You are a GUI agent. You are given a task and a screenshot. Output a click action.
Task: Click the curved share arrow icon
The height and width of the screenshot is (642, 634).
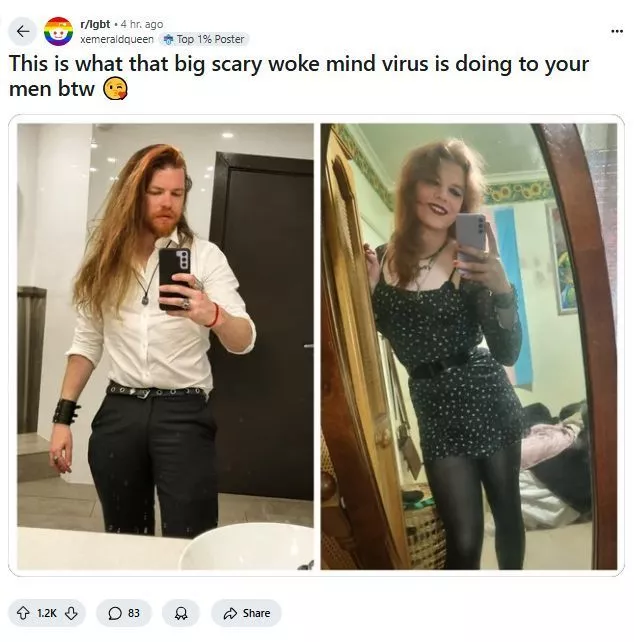(x=230, y=613)
